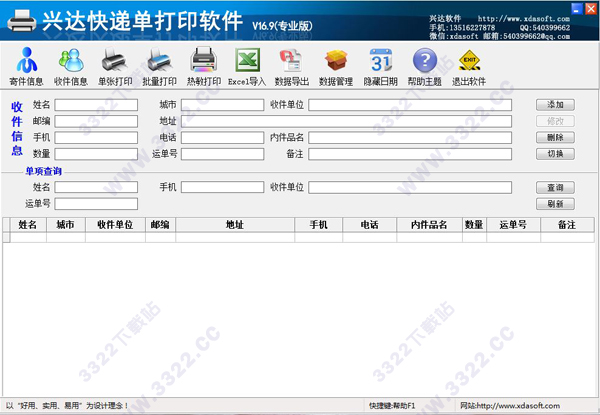This screenshot has width=600, height=415.
Task: Focus the recipient 运单号 waybill field
Action: tap(222, 154)
